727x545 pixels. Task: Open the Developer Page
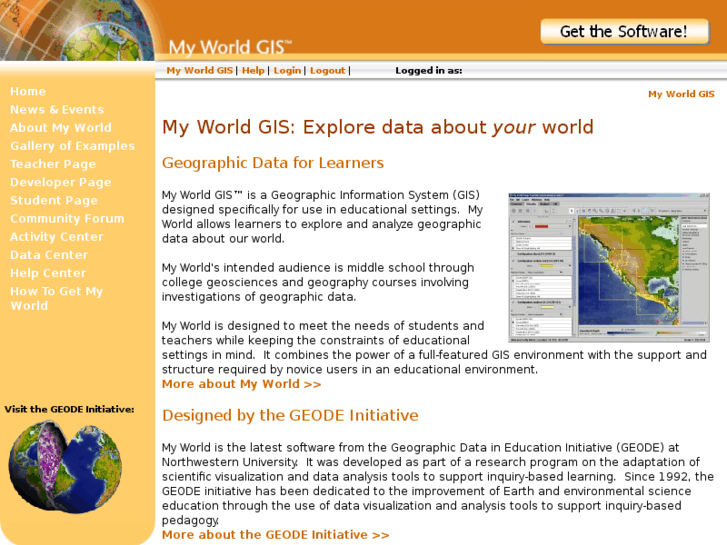[61, 182]
